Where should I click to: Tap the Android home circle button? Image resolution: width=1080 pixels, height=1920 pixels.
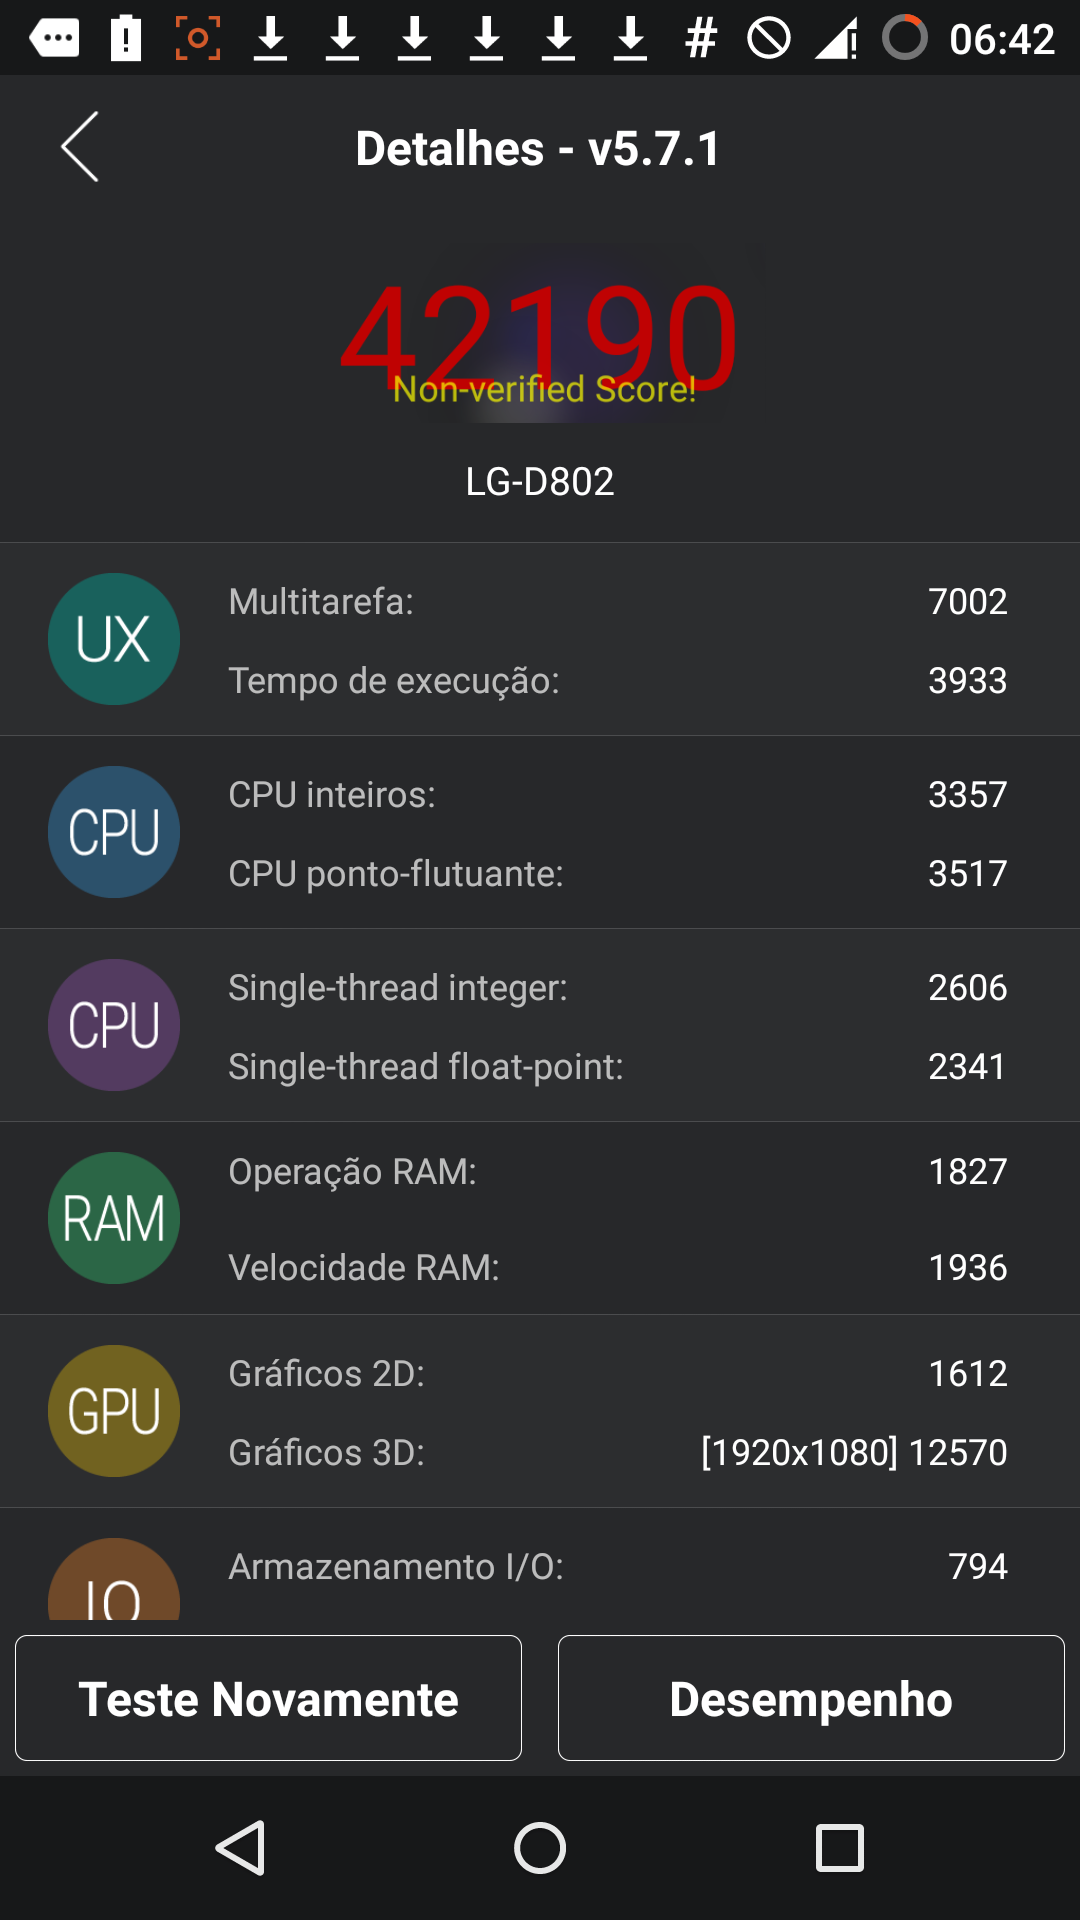coord(540,1848)
